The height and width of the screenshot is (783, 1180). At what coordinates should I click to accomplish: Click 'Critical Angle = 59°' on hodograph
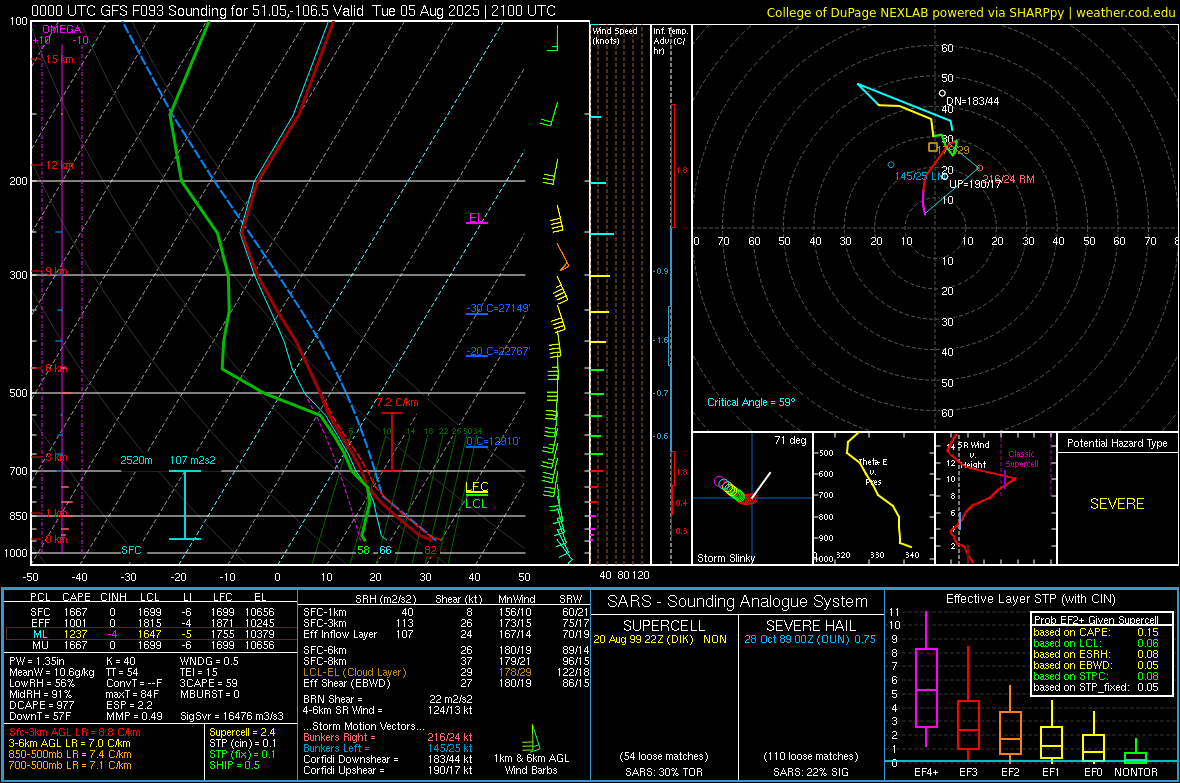(x=751, y=402)
